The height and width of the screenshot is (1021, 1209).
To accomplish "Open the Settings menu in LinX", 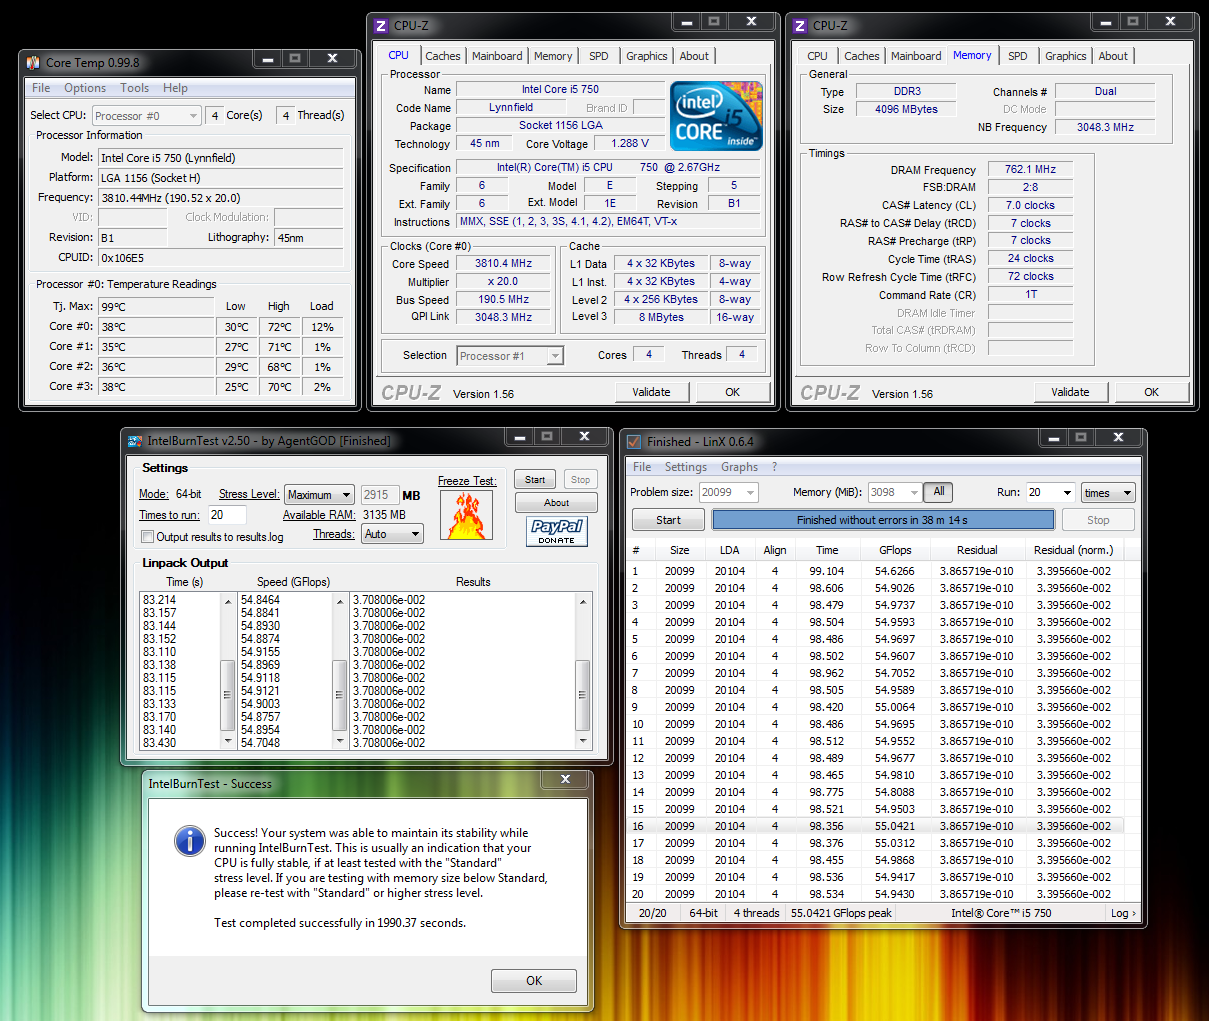I will pyautogui.click(x=685, y=467).
